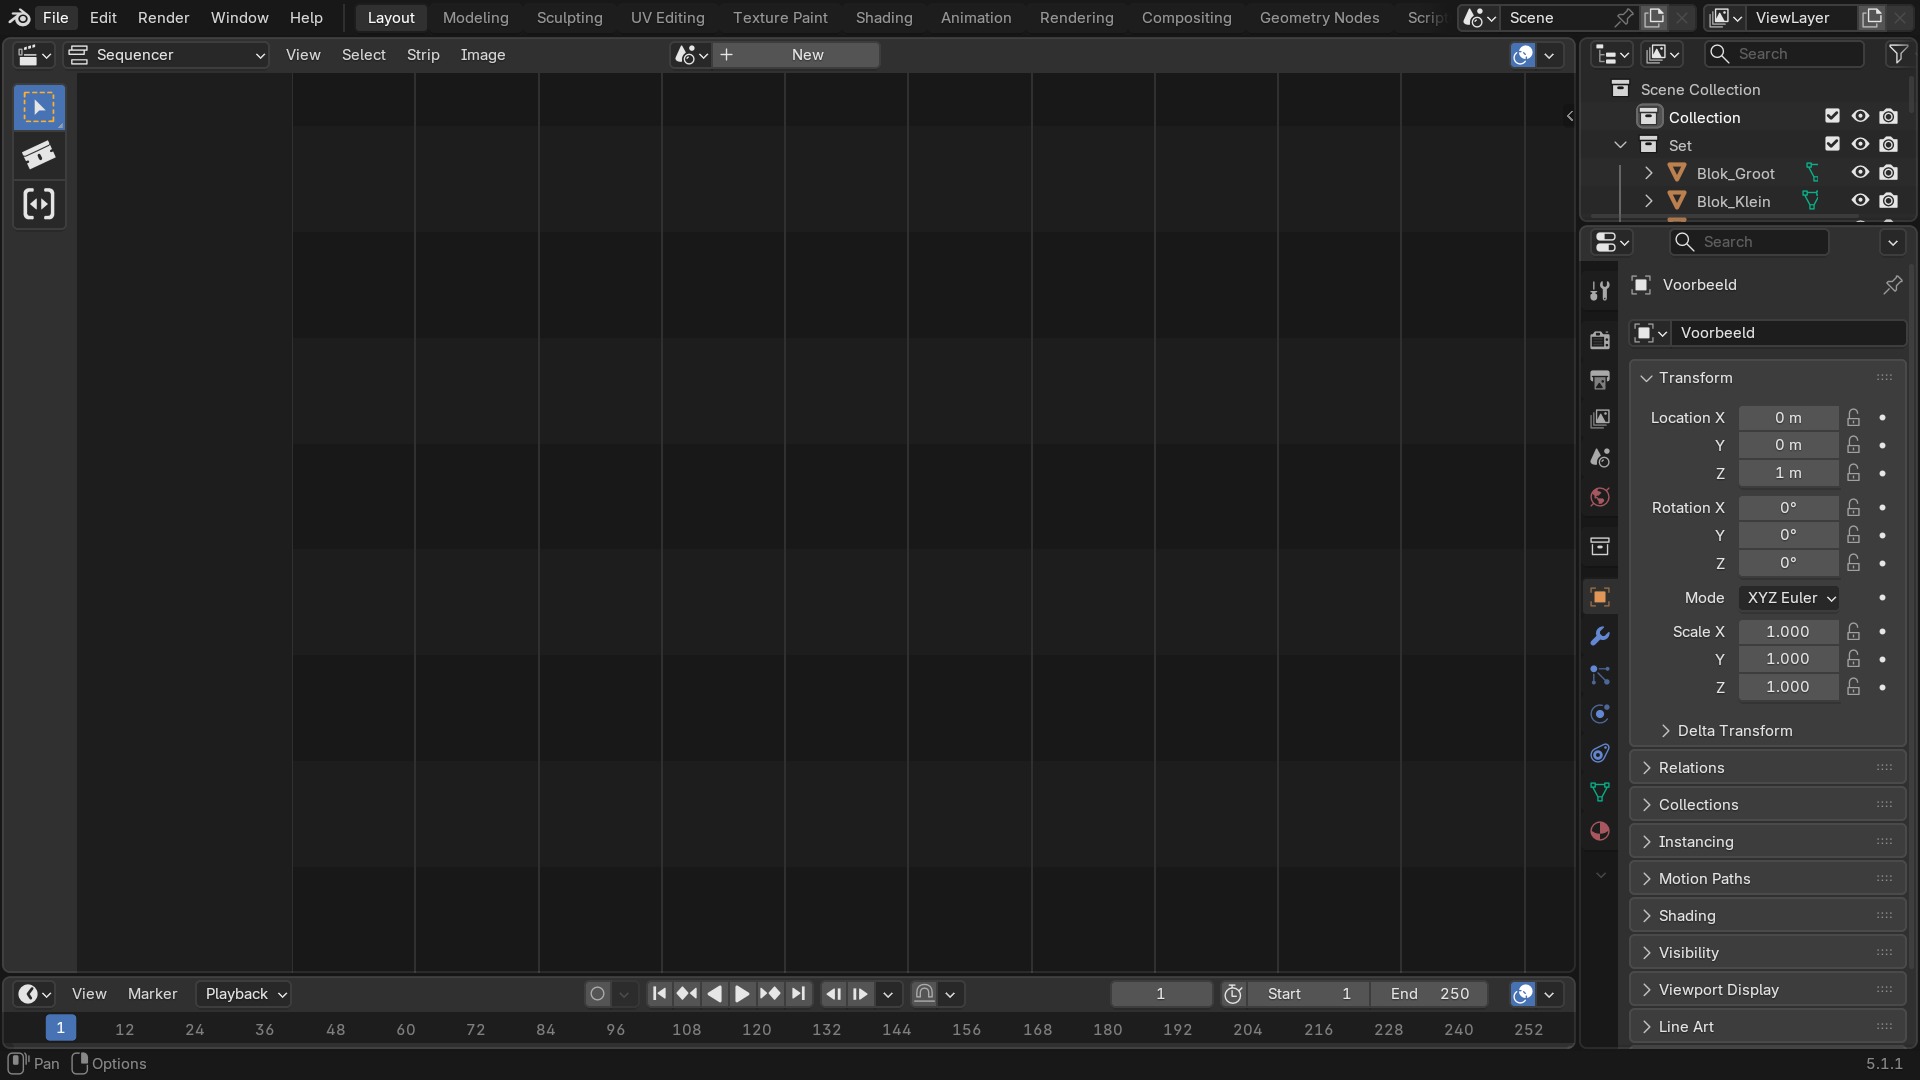Image resolution: width=1920 pixels, height=1080 pixels.
Task: Open the Object Data properties tab
Action: 1600,792
